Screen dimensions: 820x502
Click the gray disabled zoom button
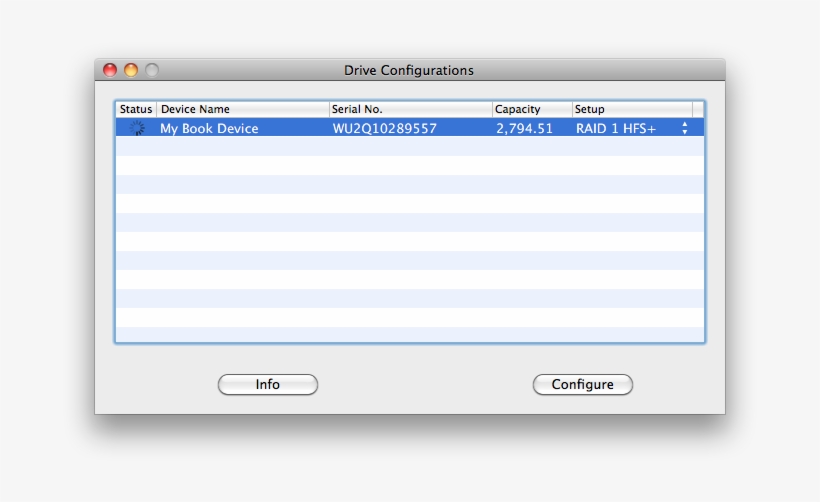point(152,70)
